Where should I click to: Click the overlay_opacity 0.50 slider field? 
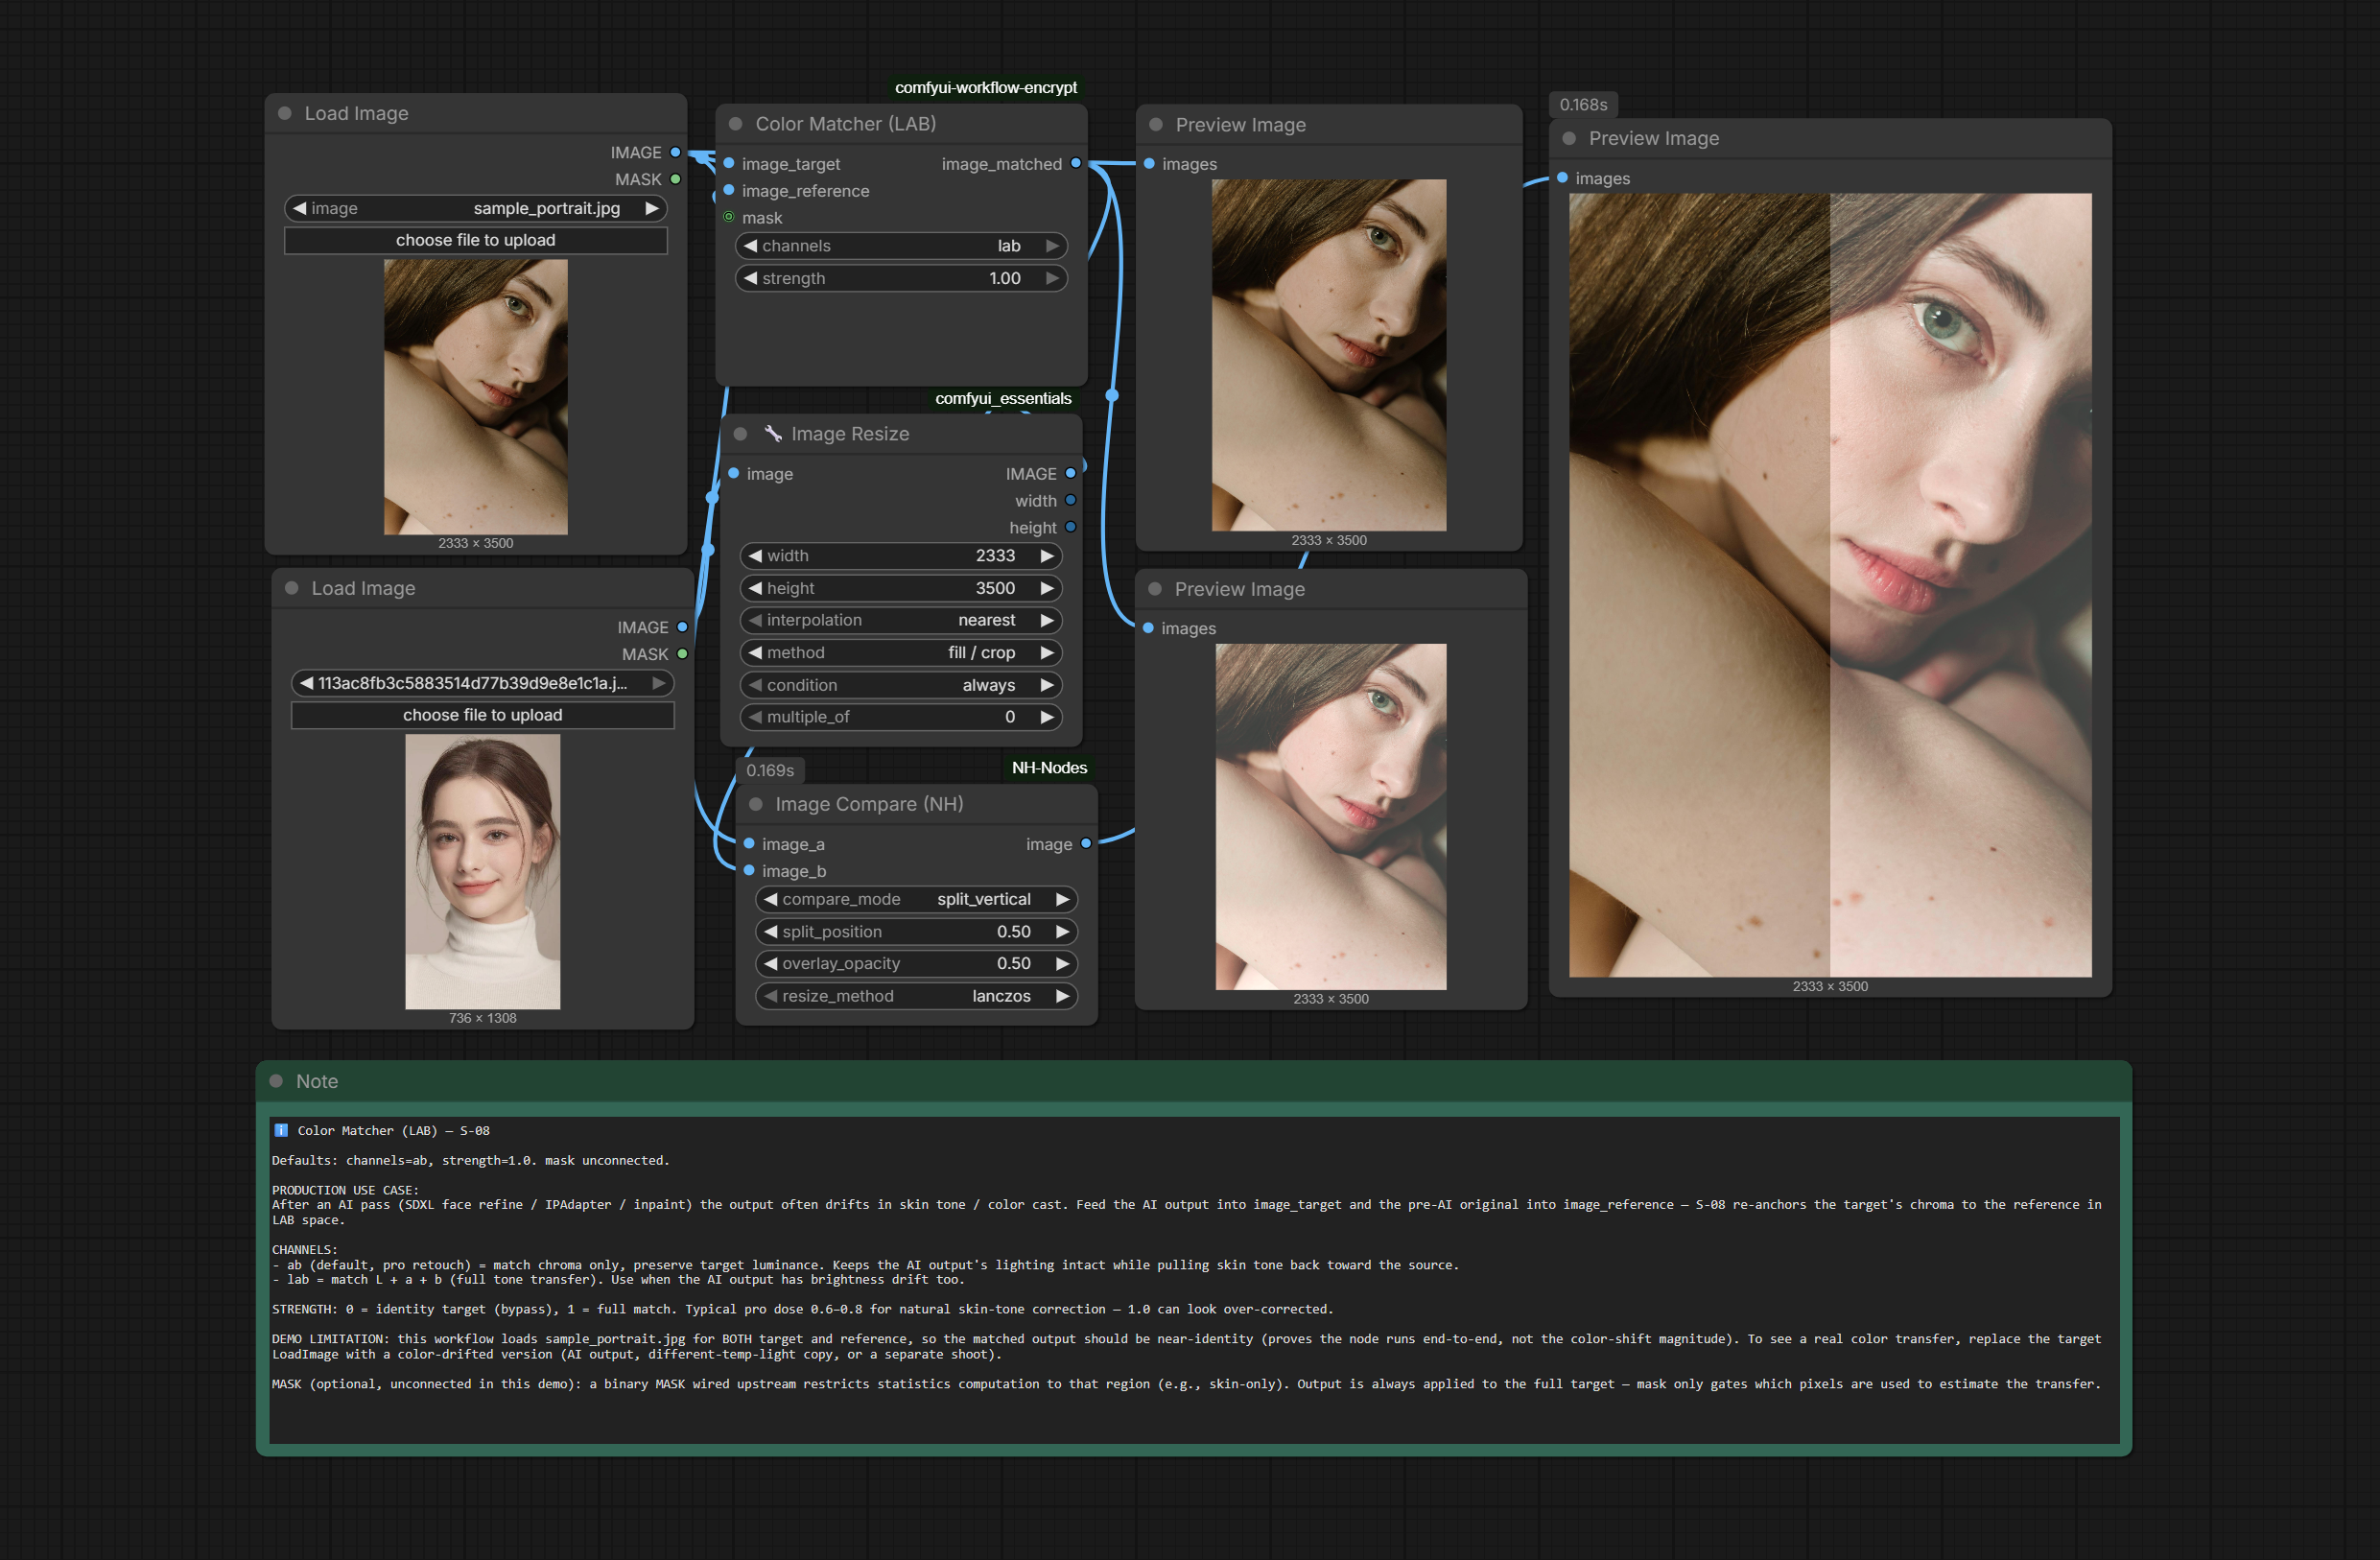916,963
